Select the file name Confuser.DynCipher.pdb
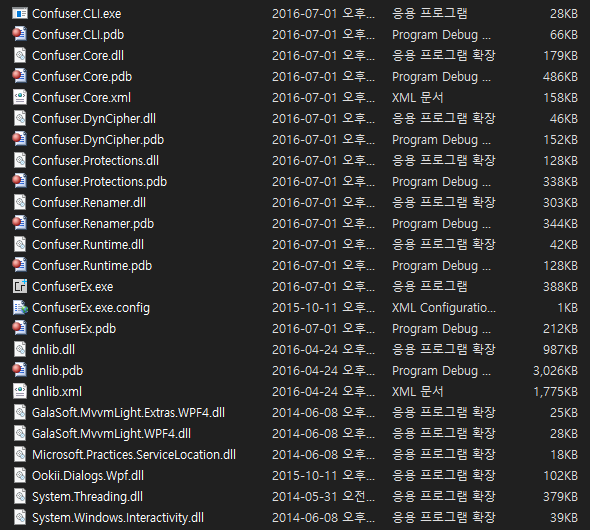The height and width of the screenshot is (530, 590). (x=98, y=140)
